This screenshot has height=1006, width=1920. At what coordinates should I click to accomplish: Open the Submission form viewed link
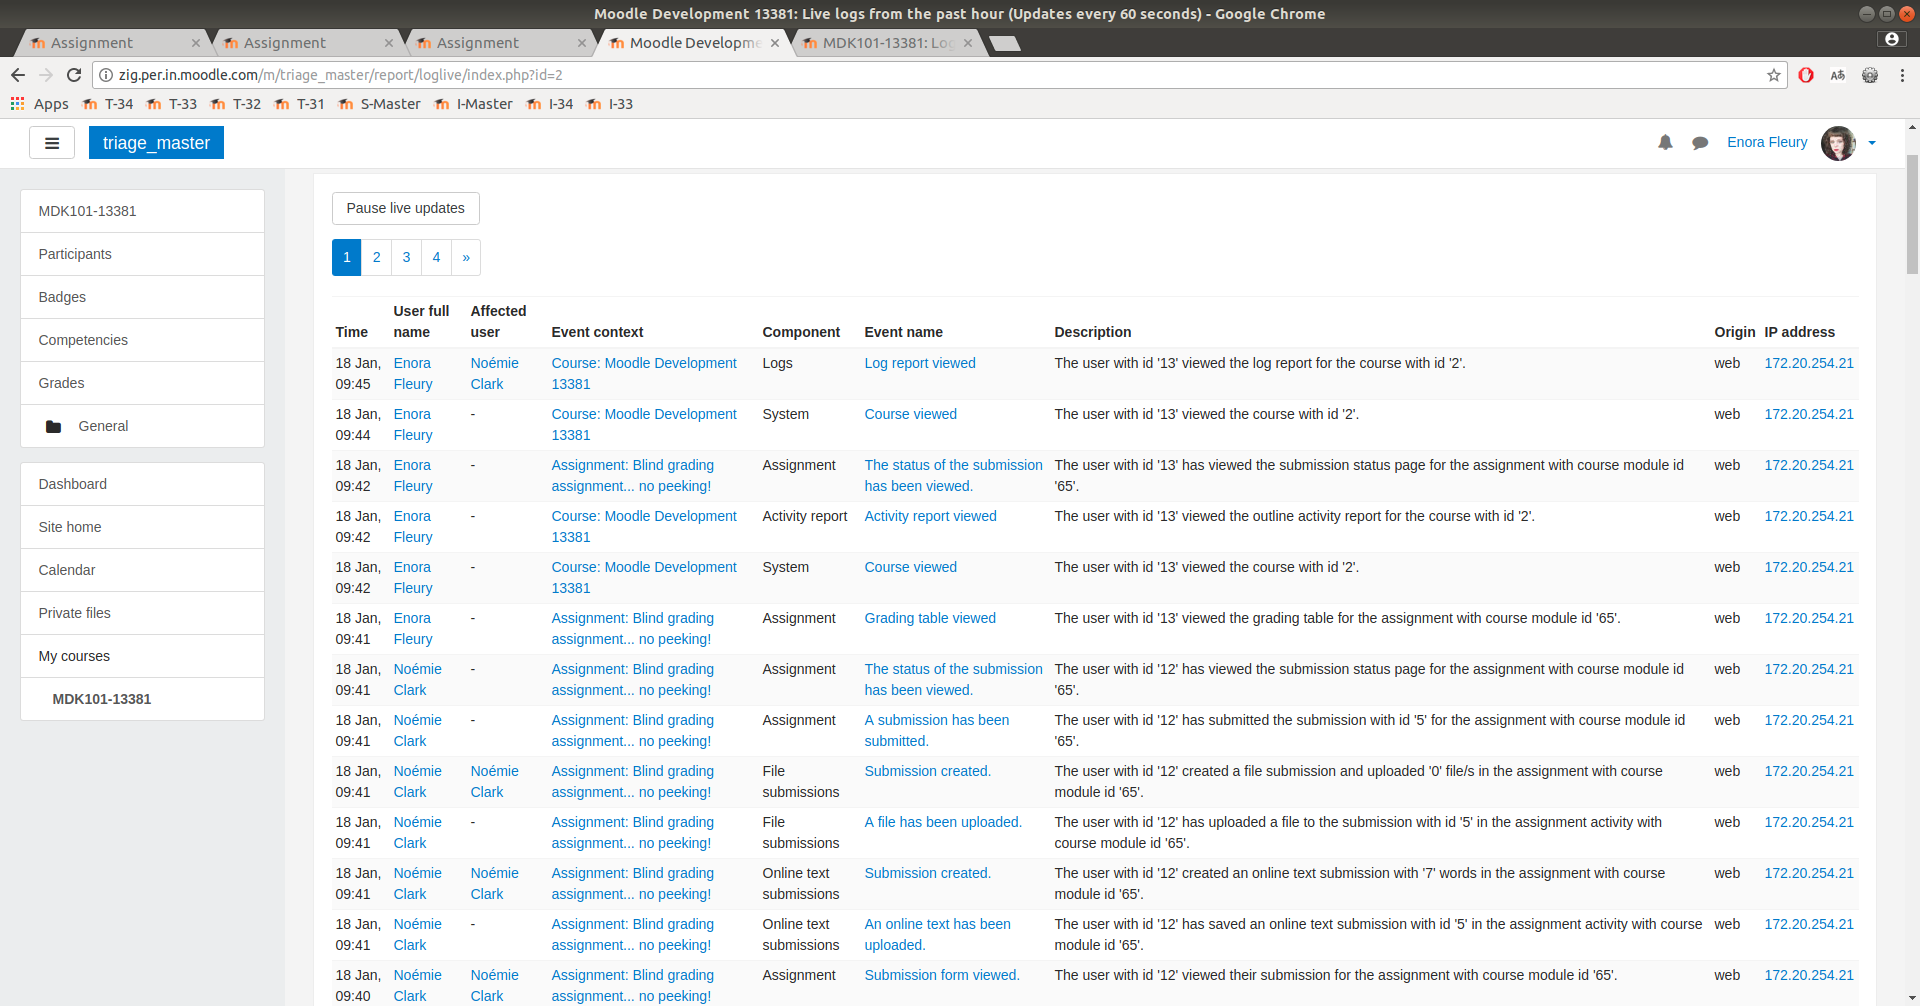[942, 975]
